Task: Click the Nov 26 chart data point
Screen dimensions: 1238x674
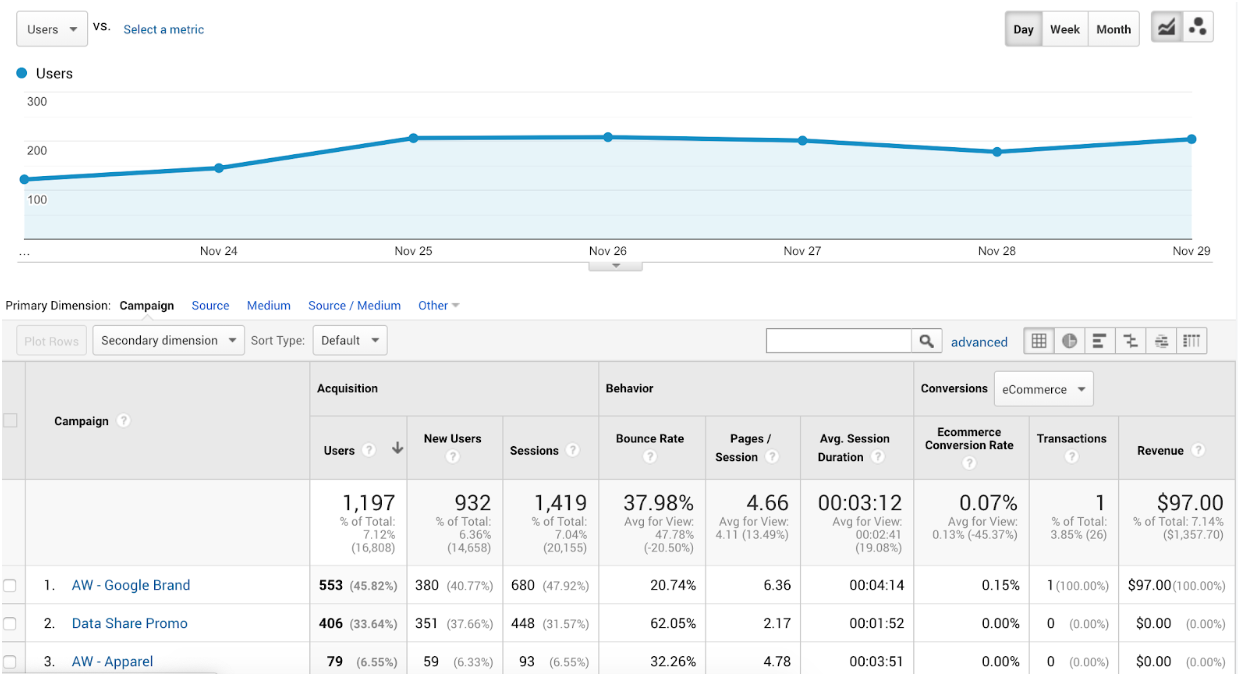Action: (x=608, y=137)
